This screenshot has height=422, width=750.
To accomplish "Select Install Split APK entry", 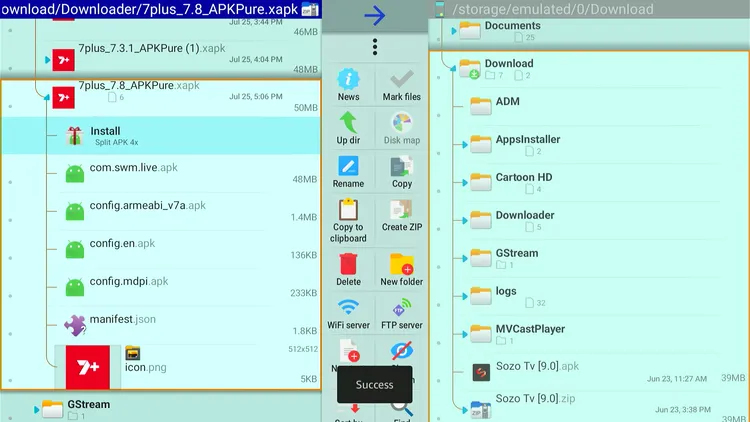I will coord(161,136).
